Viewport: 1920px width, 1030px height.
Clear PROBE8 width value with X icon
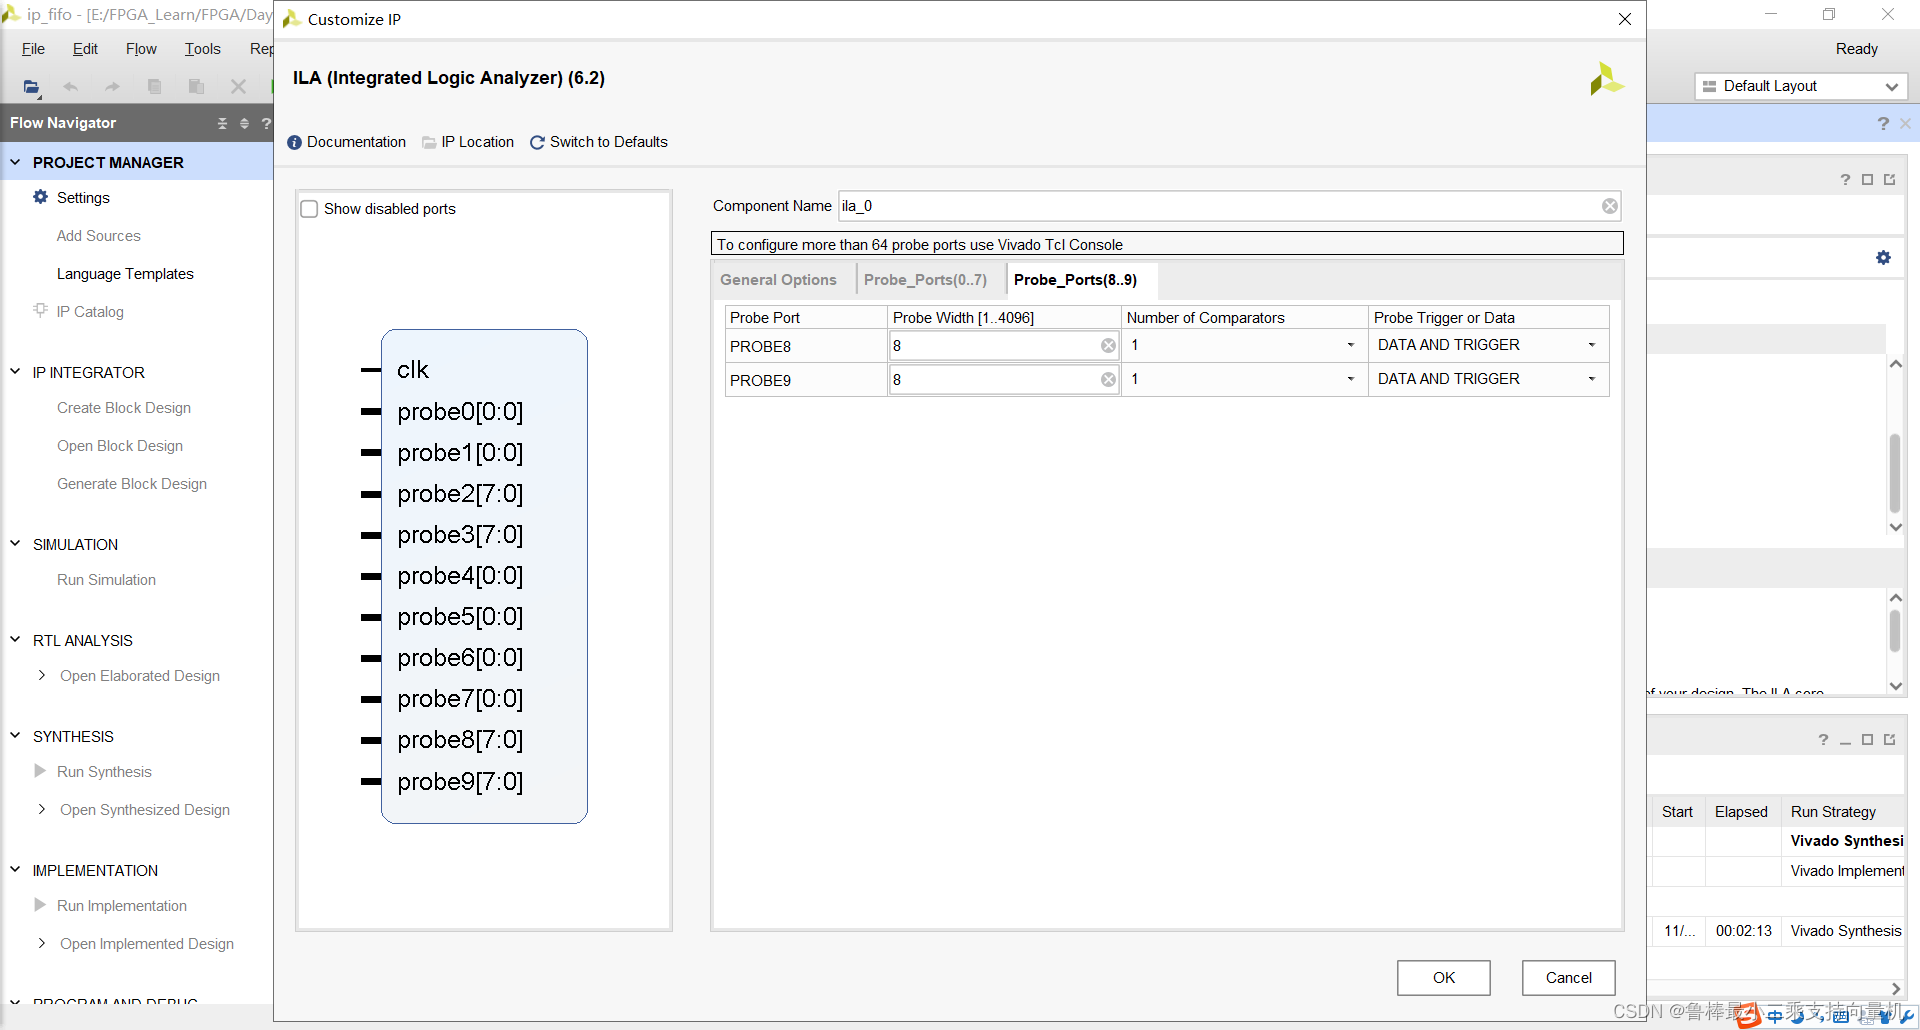pos(1108,346)
